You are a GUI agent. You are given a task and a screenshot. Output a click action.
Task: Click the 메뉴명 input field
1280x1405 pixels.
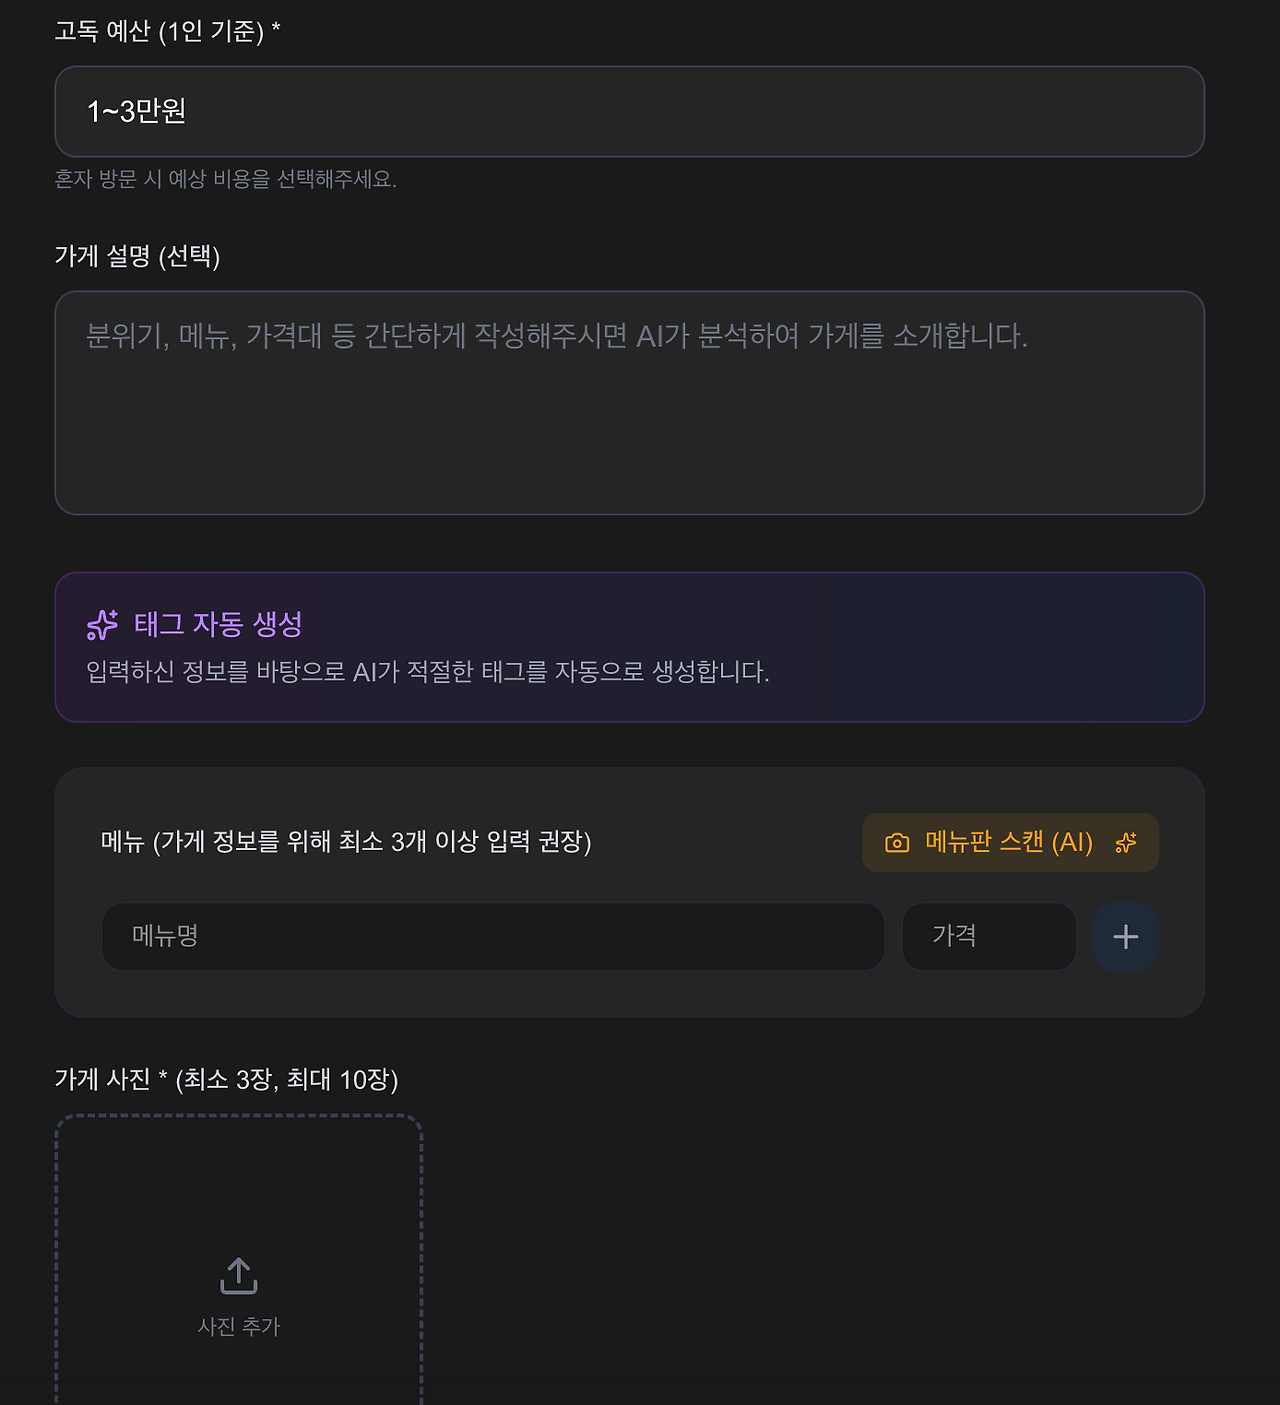point(492,937)
